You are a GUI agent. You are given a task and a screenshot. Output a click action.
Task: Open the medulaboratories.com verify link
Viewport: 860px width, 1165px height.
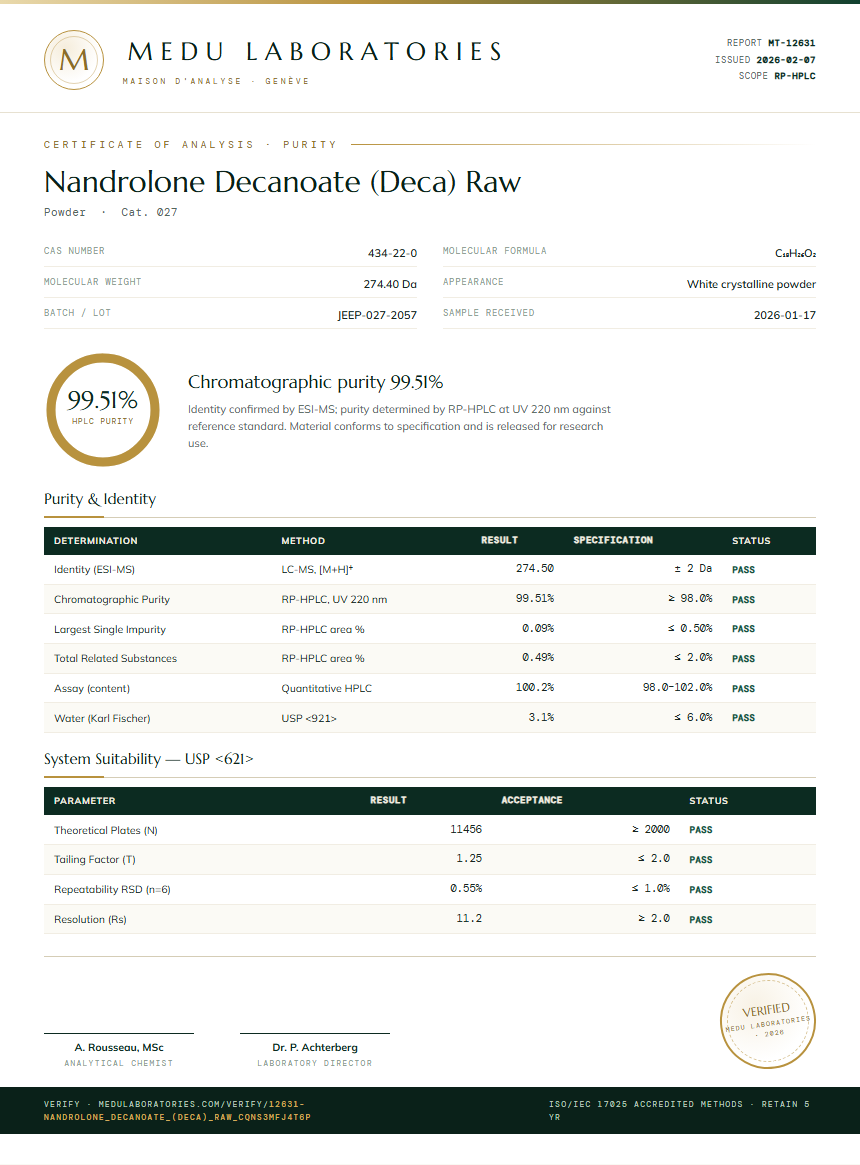coord(177,1110)
